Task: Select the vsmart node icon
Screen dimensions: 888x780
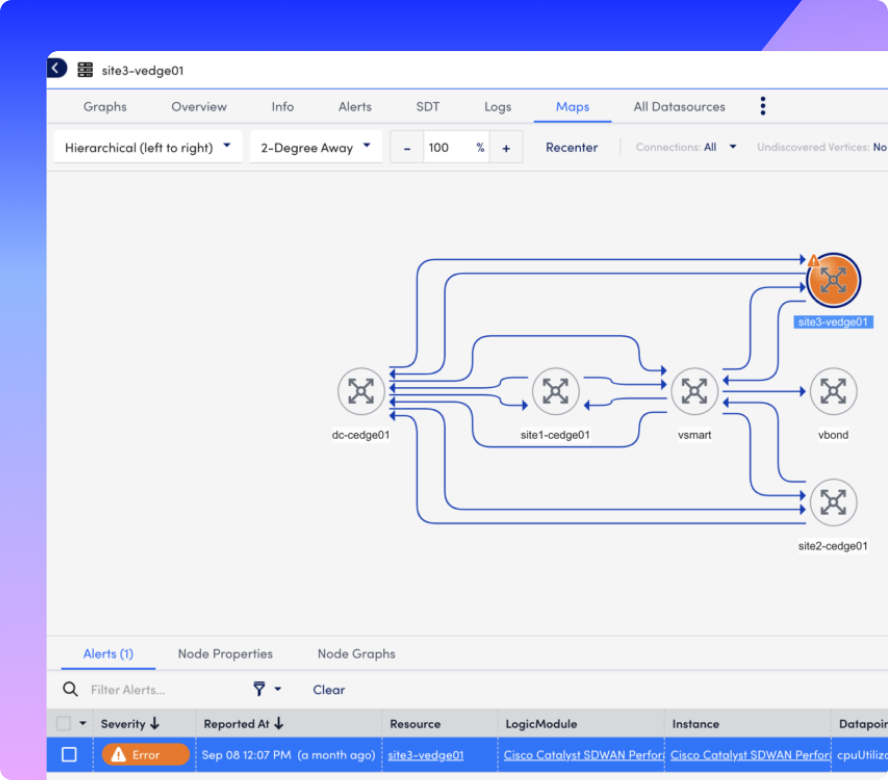Action: [694, 391]
